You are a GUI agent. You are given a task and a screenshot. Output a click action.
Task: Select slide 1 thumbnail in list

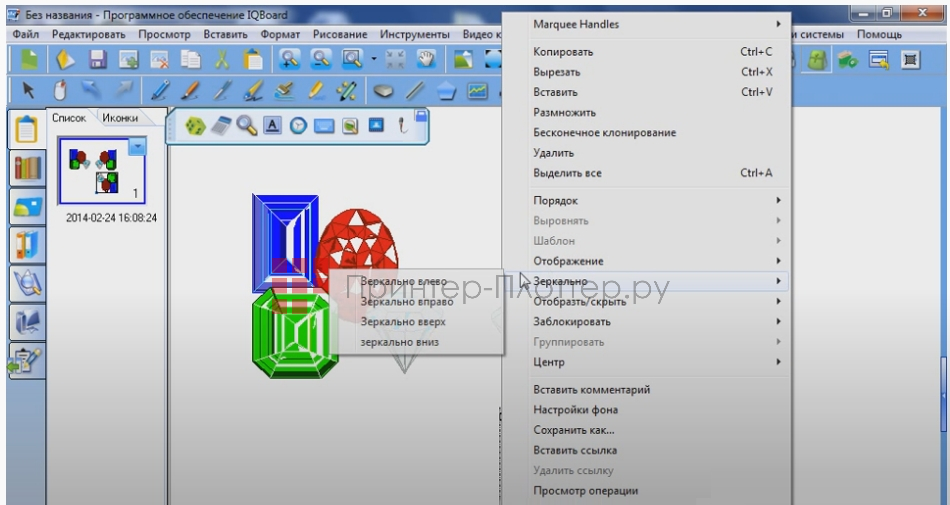pos(102,168)
